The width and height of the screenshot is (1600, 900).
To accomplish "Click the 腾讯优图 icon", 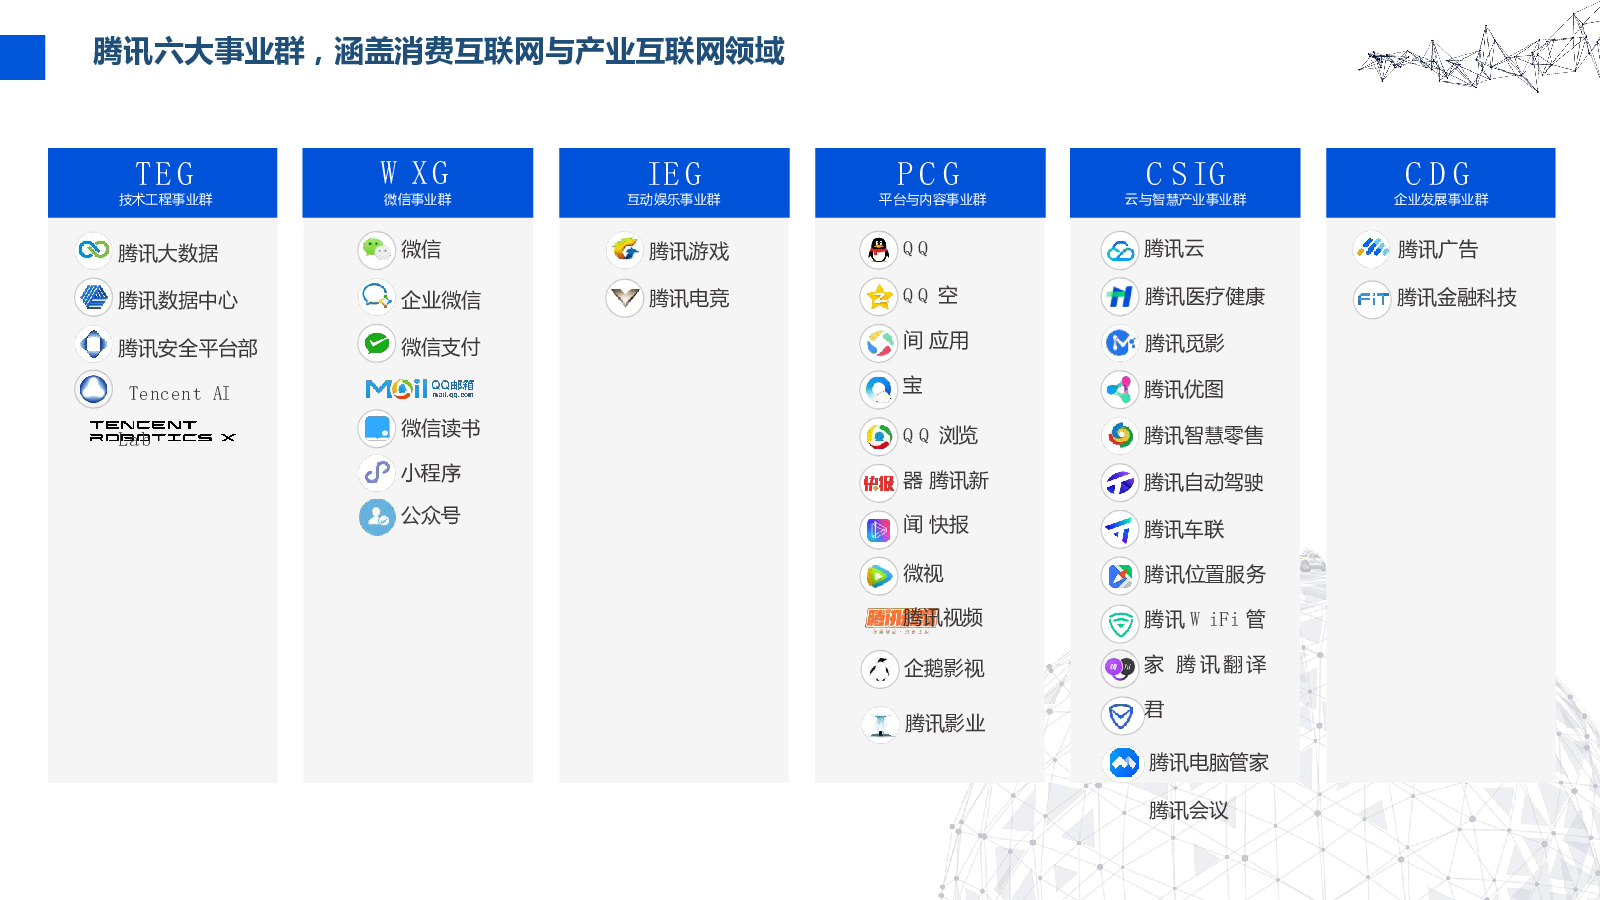I will click(x=1120, y=389).
